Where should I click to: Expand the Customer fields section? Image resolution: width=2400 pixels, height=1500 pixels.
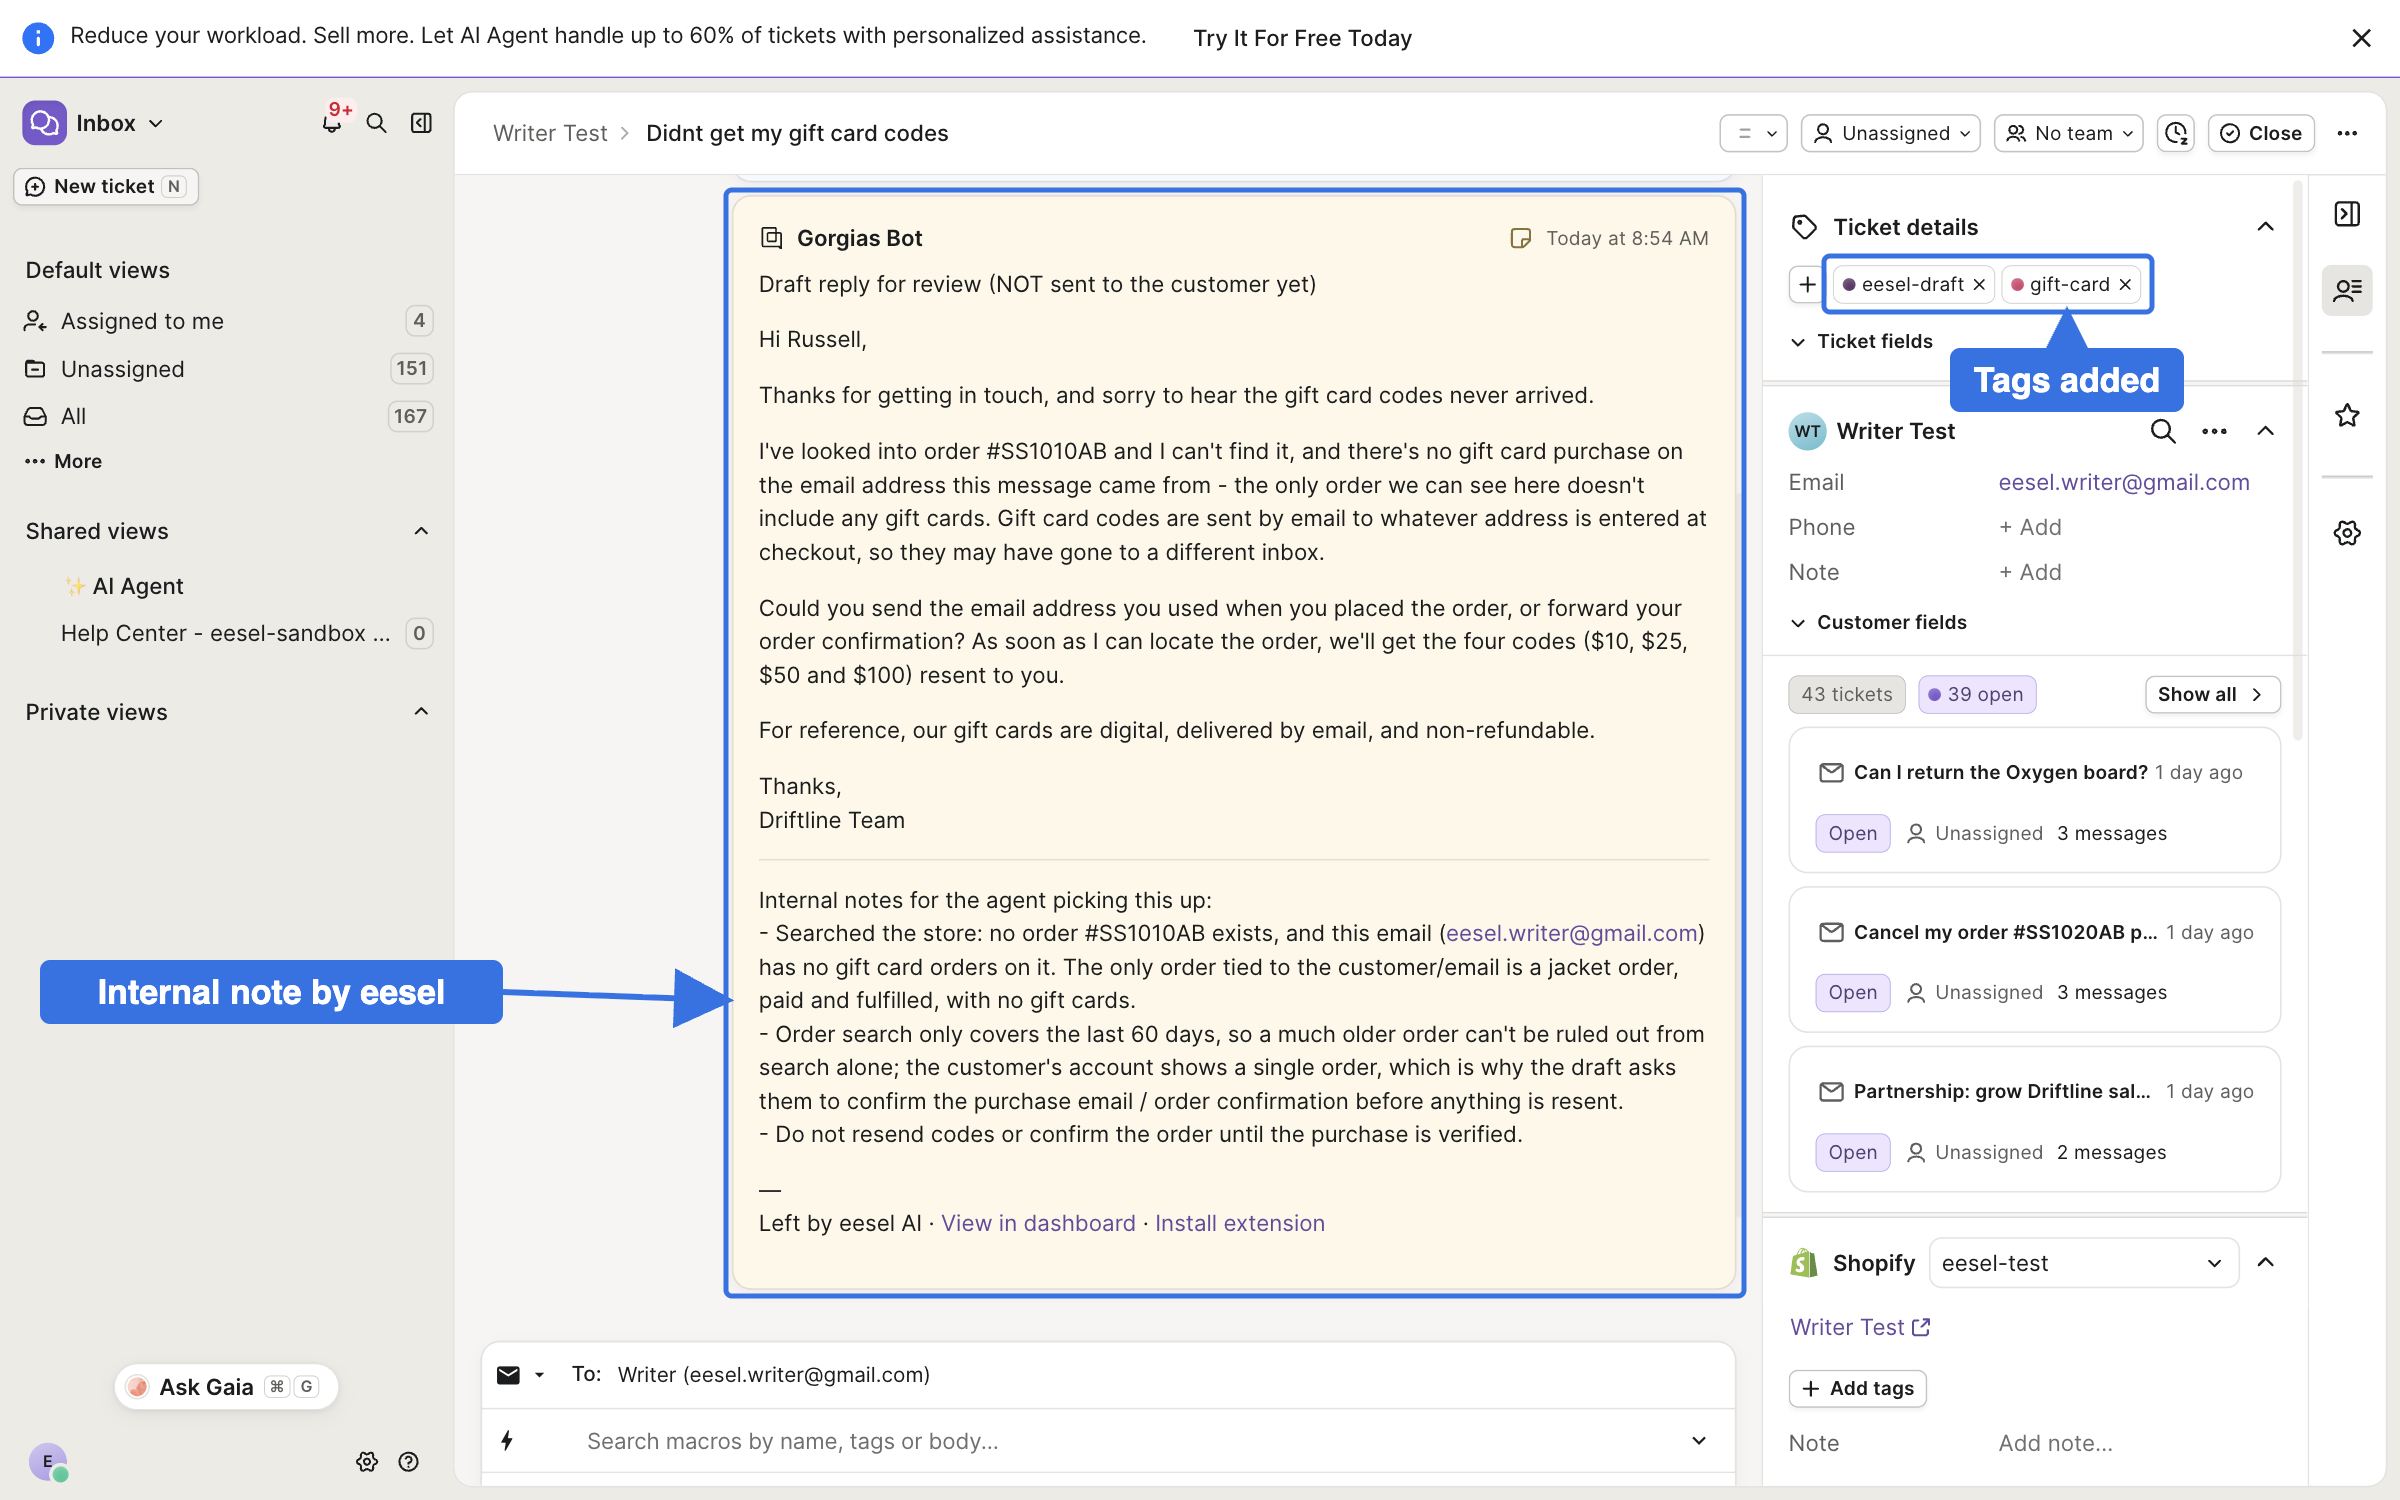[x=1878, y=622]
